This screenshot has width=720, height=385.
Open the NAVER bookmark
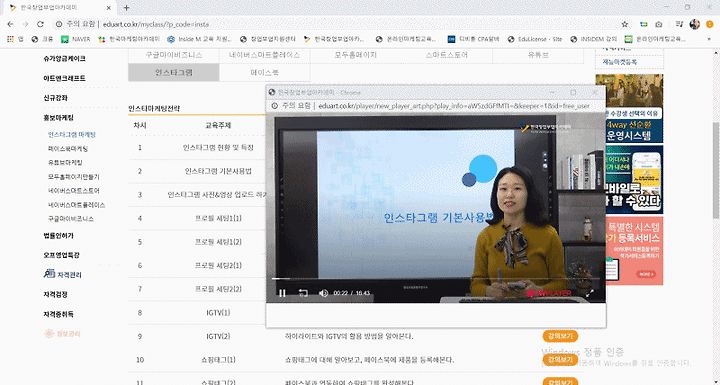point(76,40)
